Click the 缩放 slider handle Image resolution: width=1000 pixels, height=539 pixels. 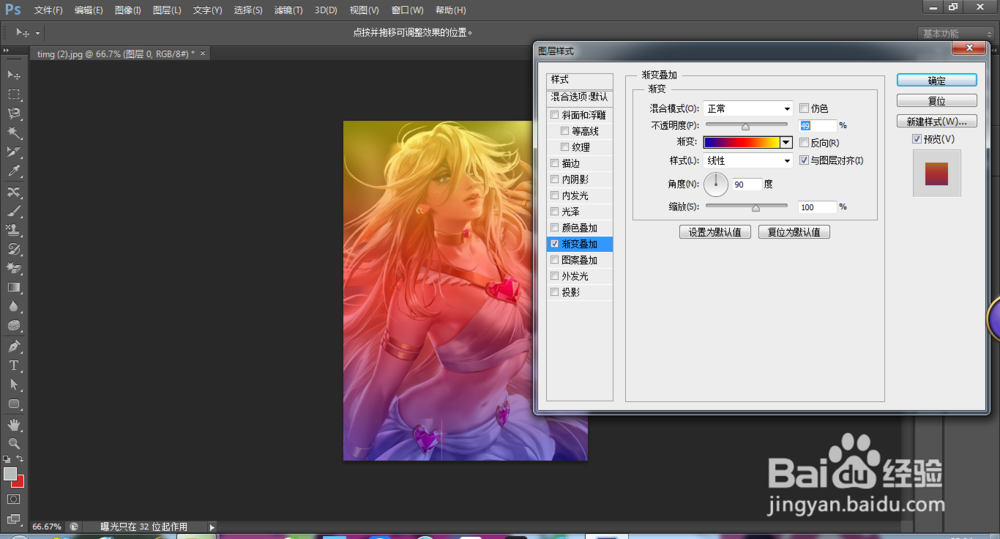point(756,208)
